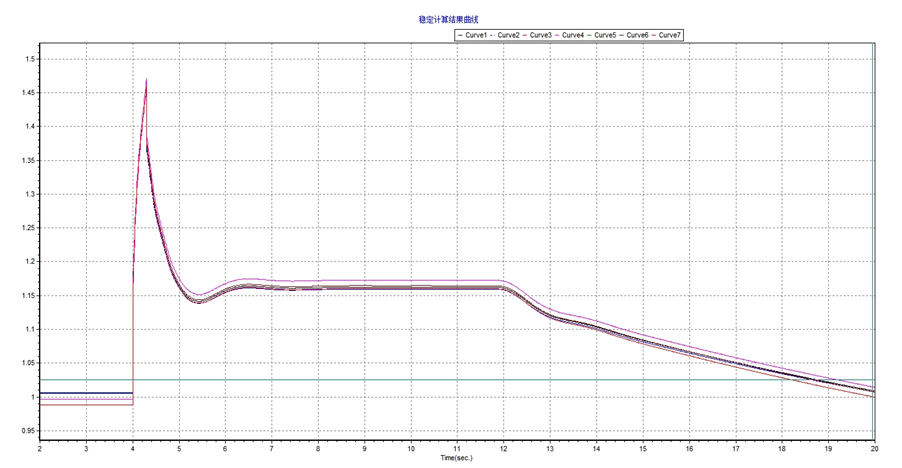Click the blue Chinese chart title
Screen dimensions: 902x468
pos(450,19)
